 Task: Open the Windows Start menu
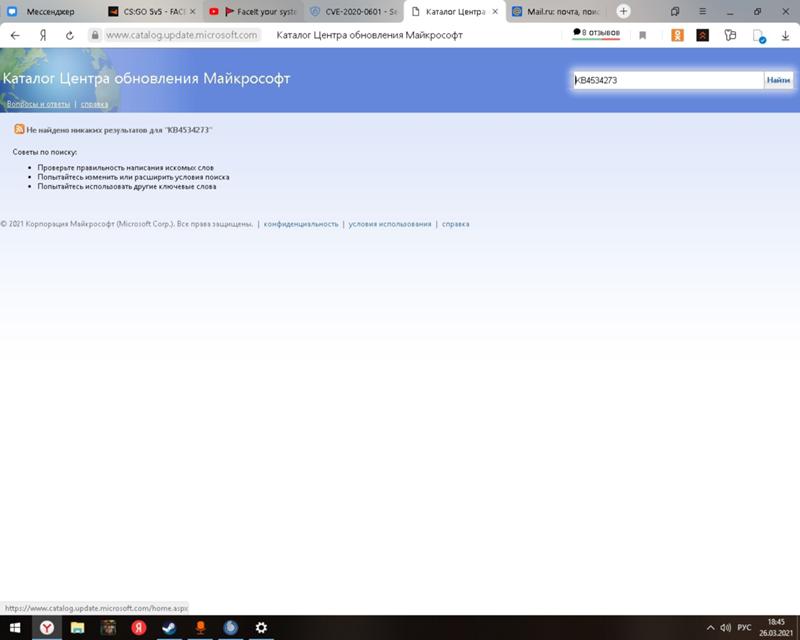click(x=15, y=628)
